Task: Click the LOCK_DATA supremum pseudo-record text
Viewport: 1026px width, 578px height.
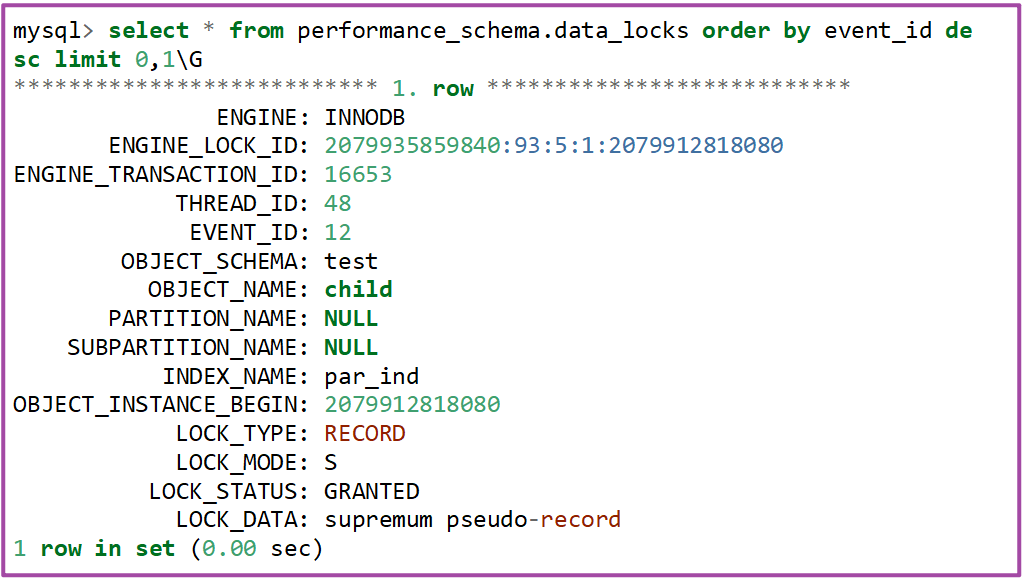Action: [x=472, y=520]
